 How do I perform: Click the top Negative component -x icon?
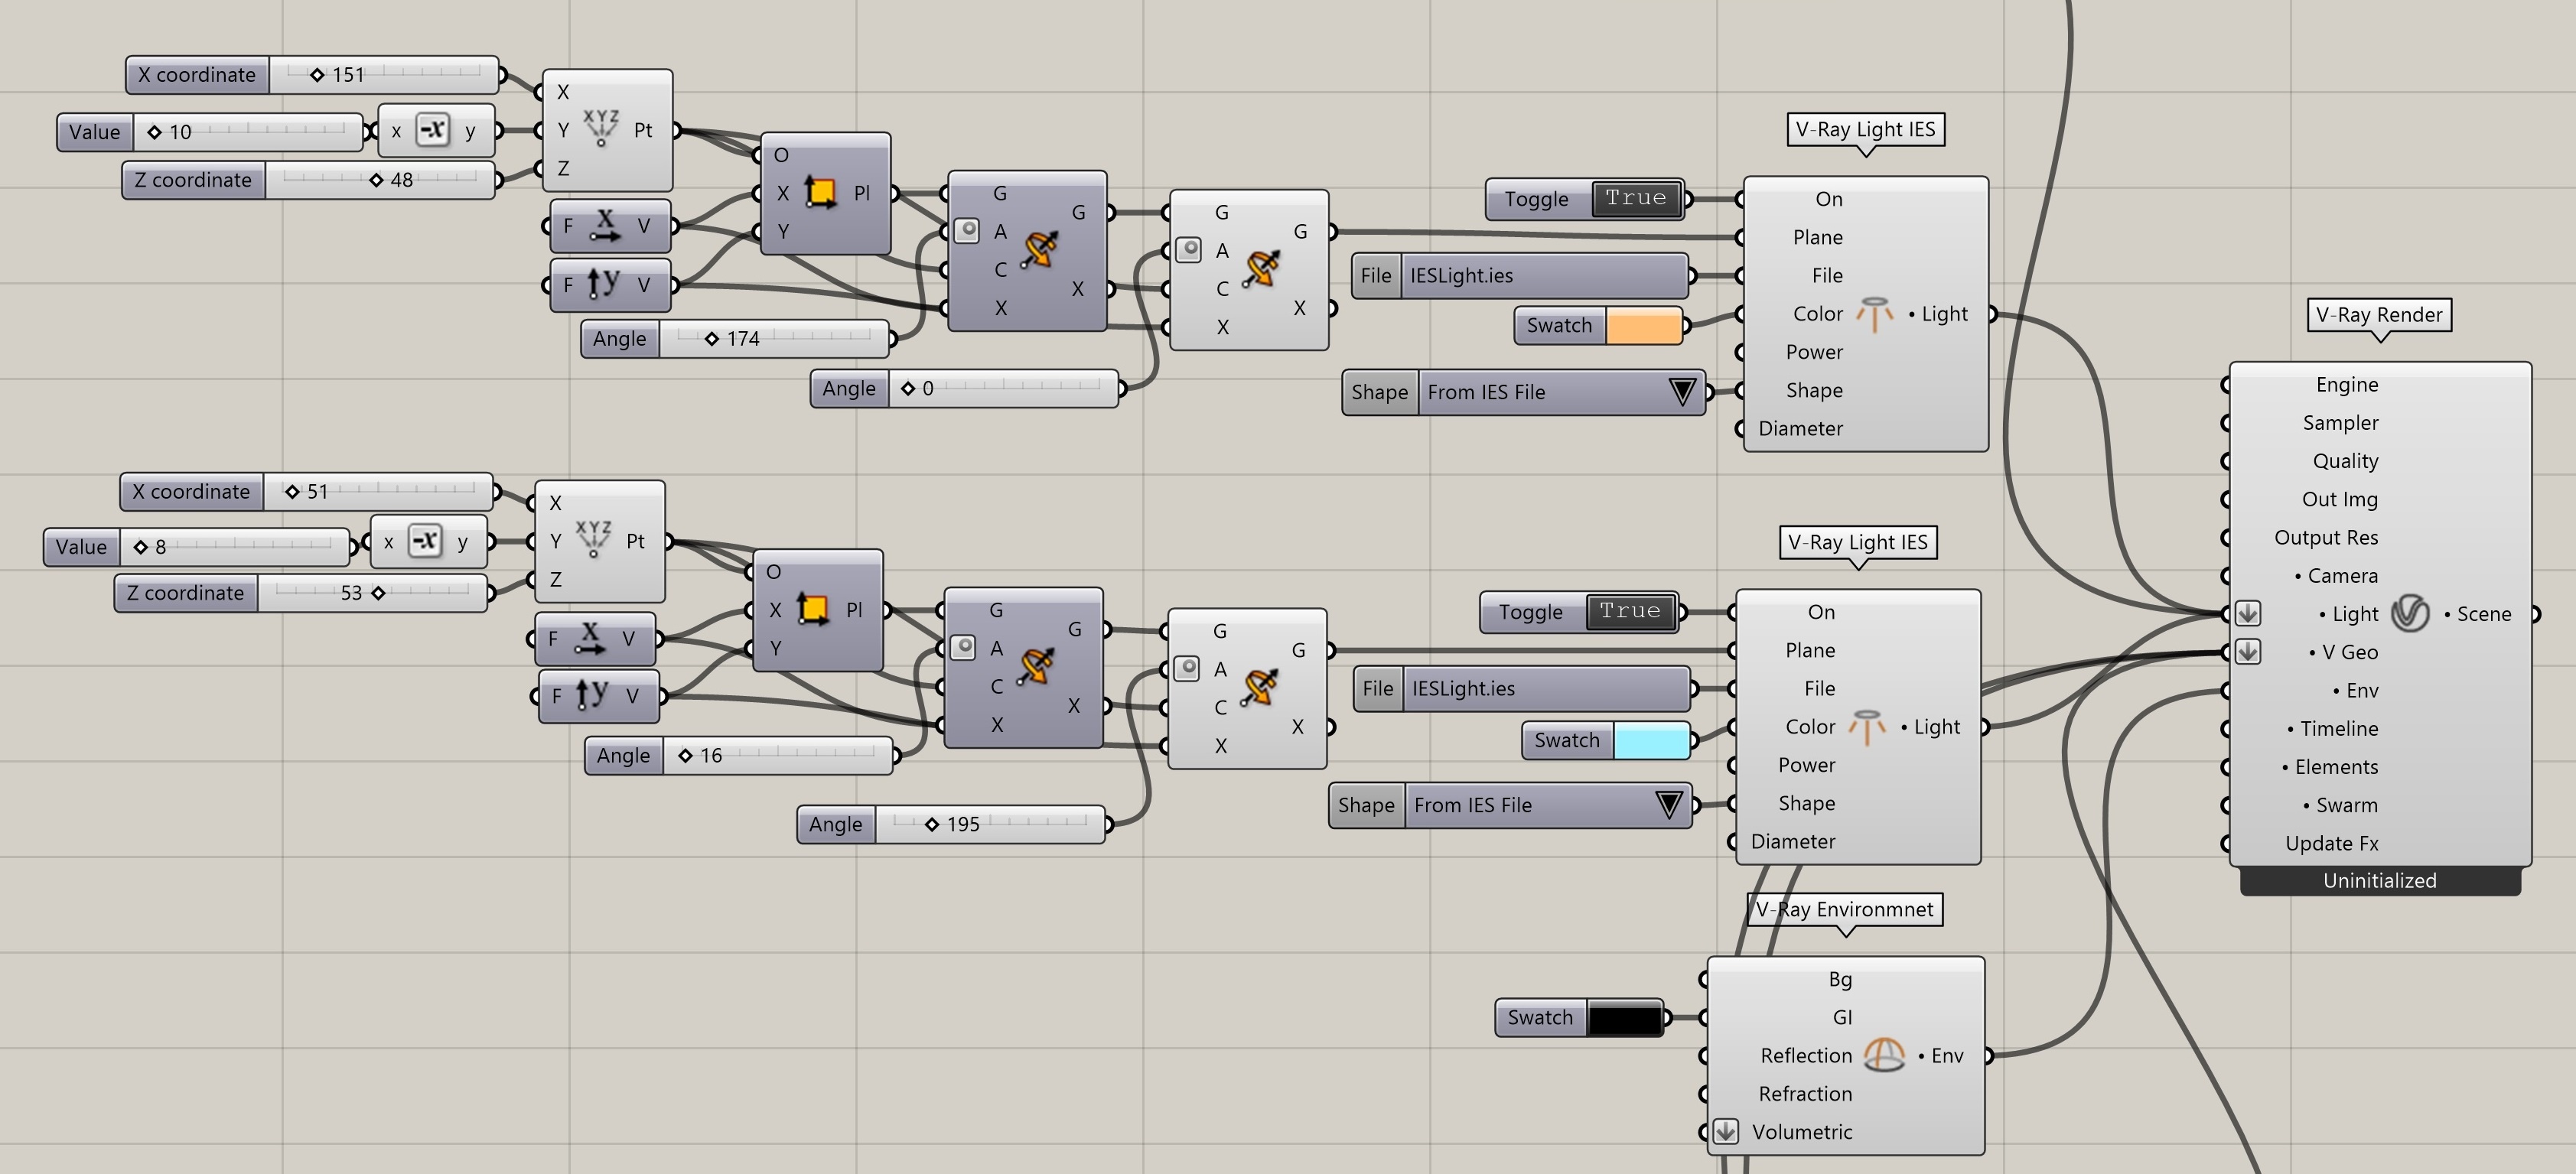pyautogui.click(x=432, y=130)
